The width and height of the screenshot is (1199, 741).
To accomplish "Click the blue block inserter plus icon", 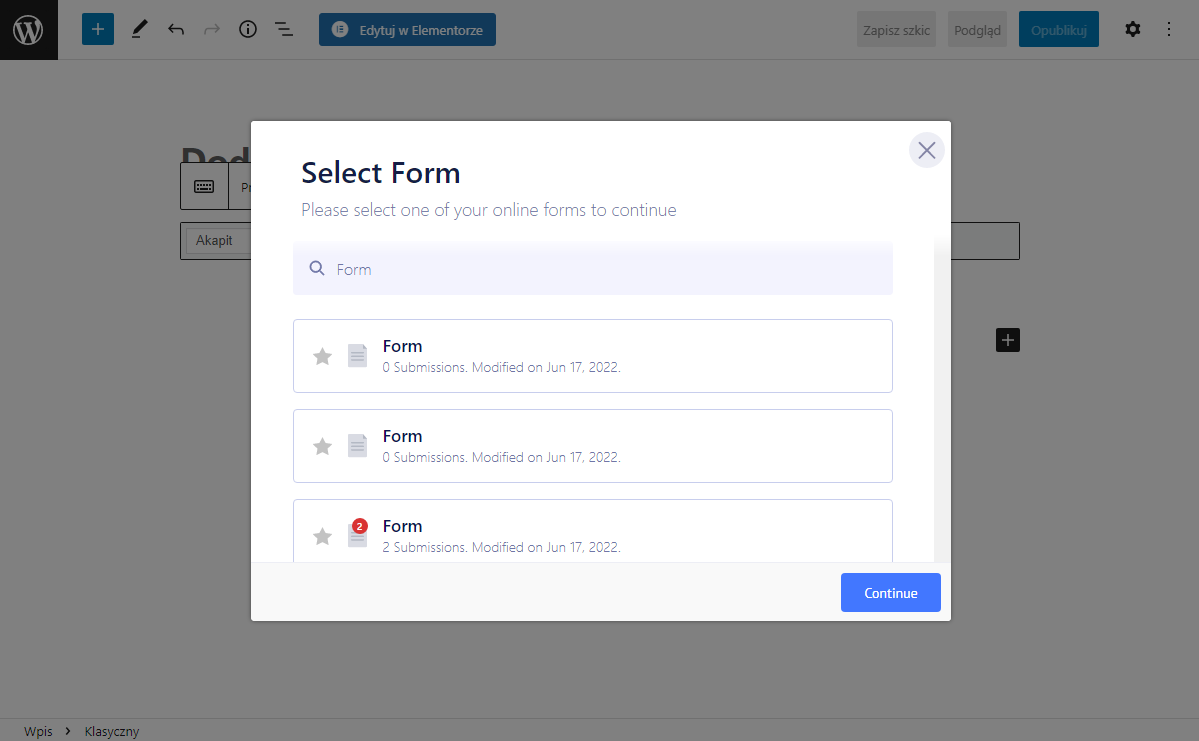I will click(x=98, y=30).
